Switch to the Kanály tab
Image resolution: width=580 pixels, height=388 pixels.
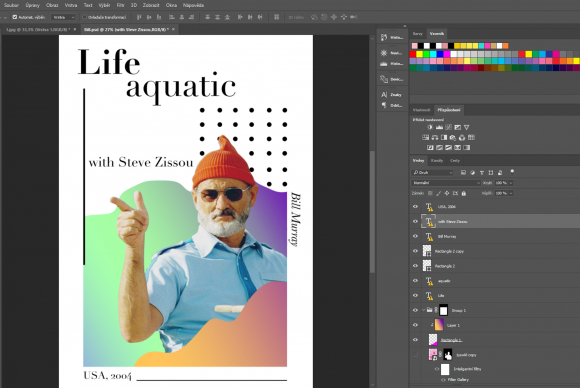[x=437, y=161]
